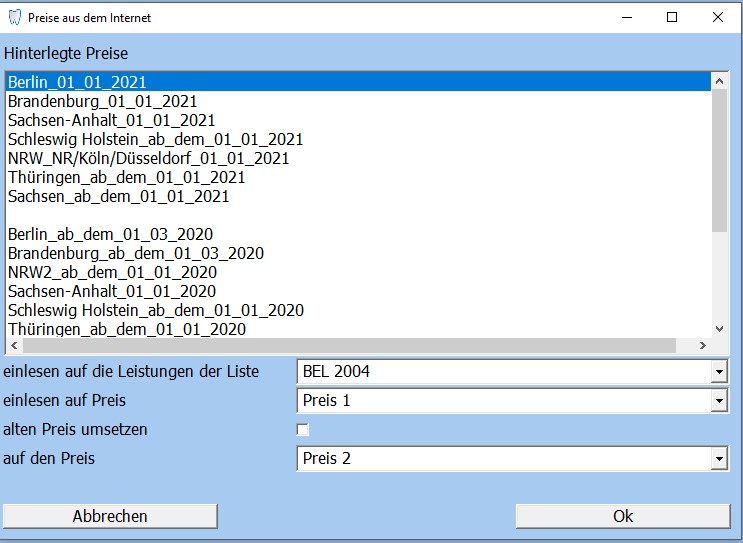Pick NRW_NR/Köln/Düsseldorf_01_01_2021 entry
Image resolution: width=743 pixels, height=543 pixels.
pyautogui.click(x=148, y=158)
